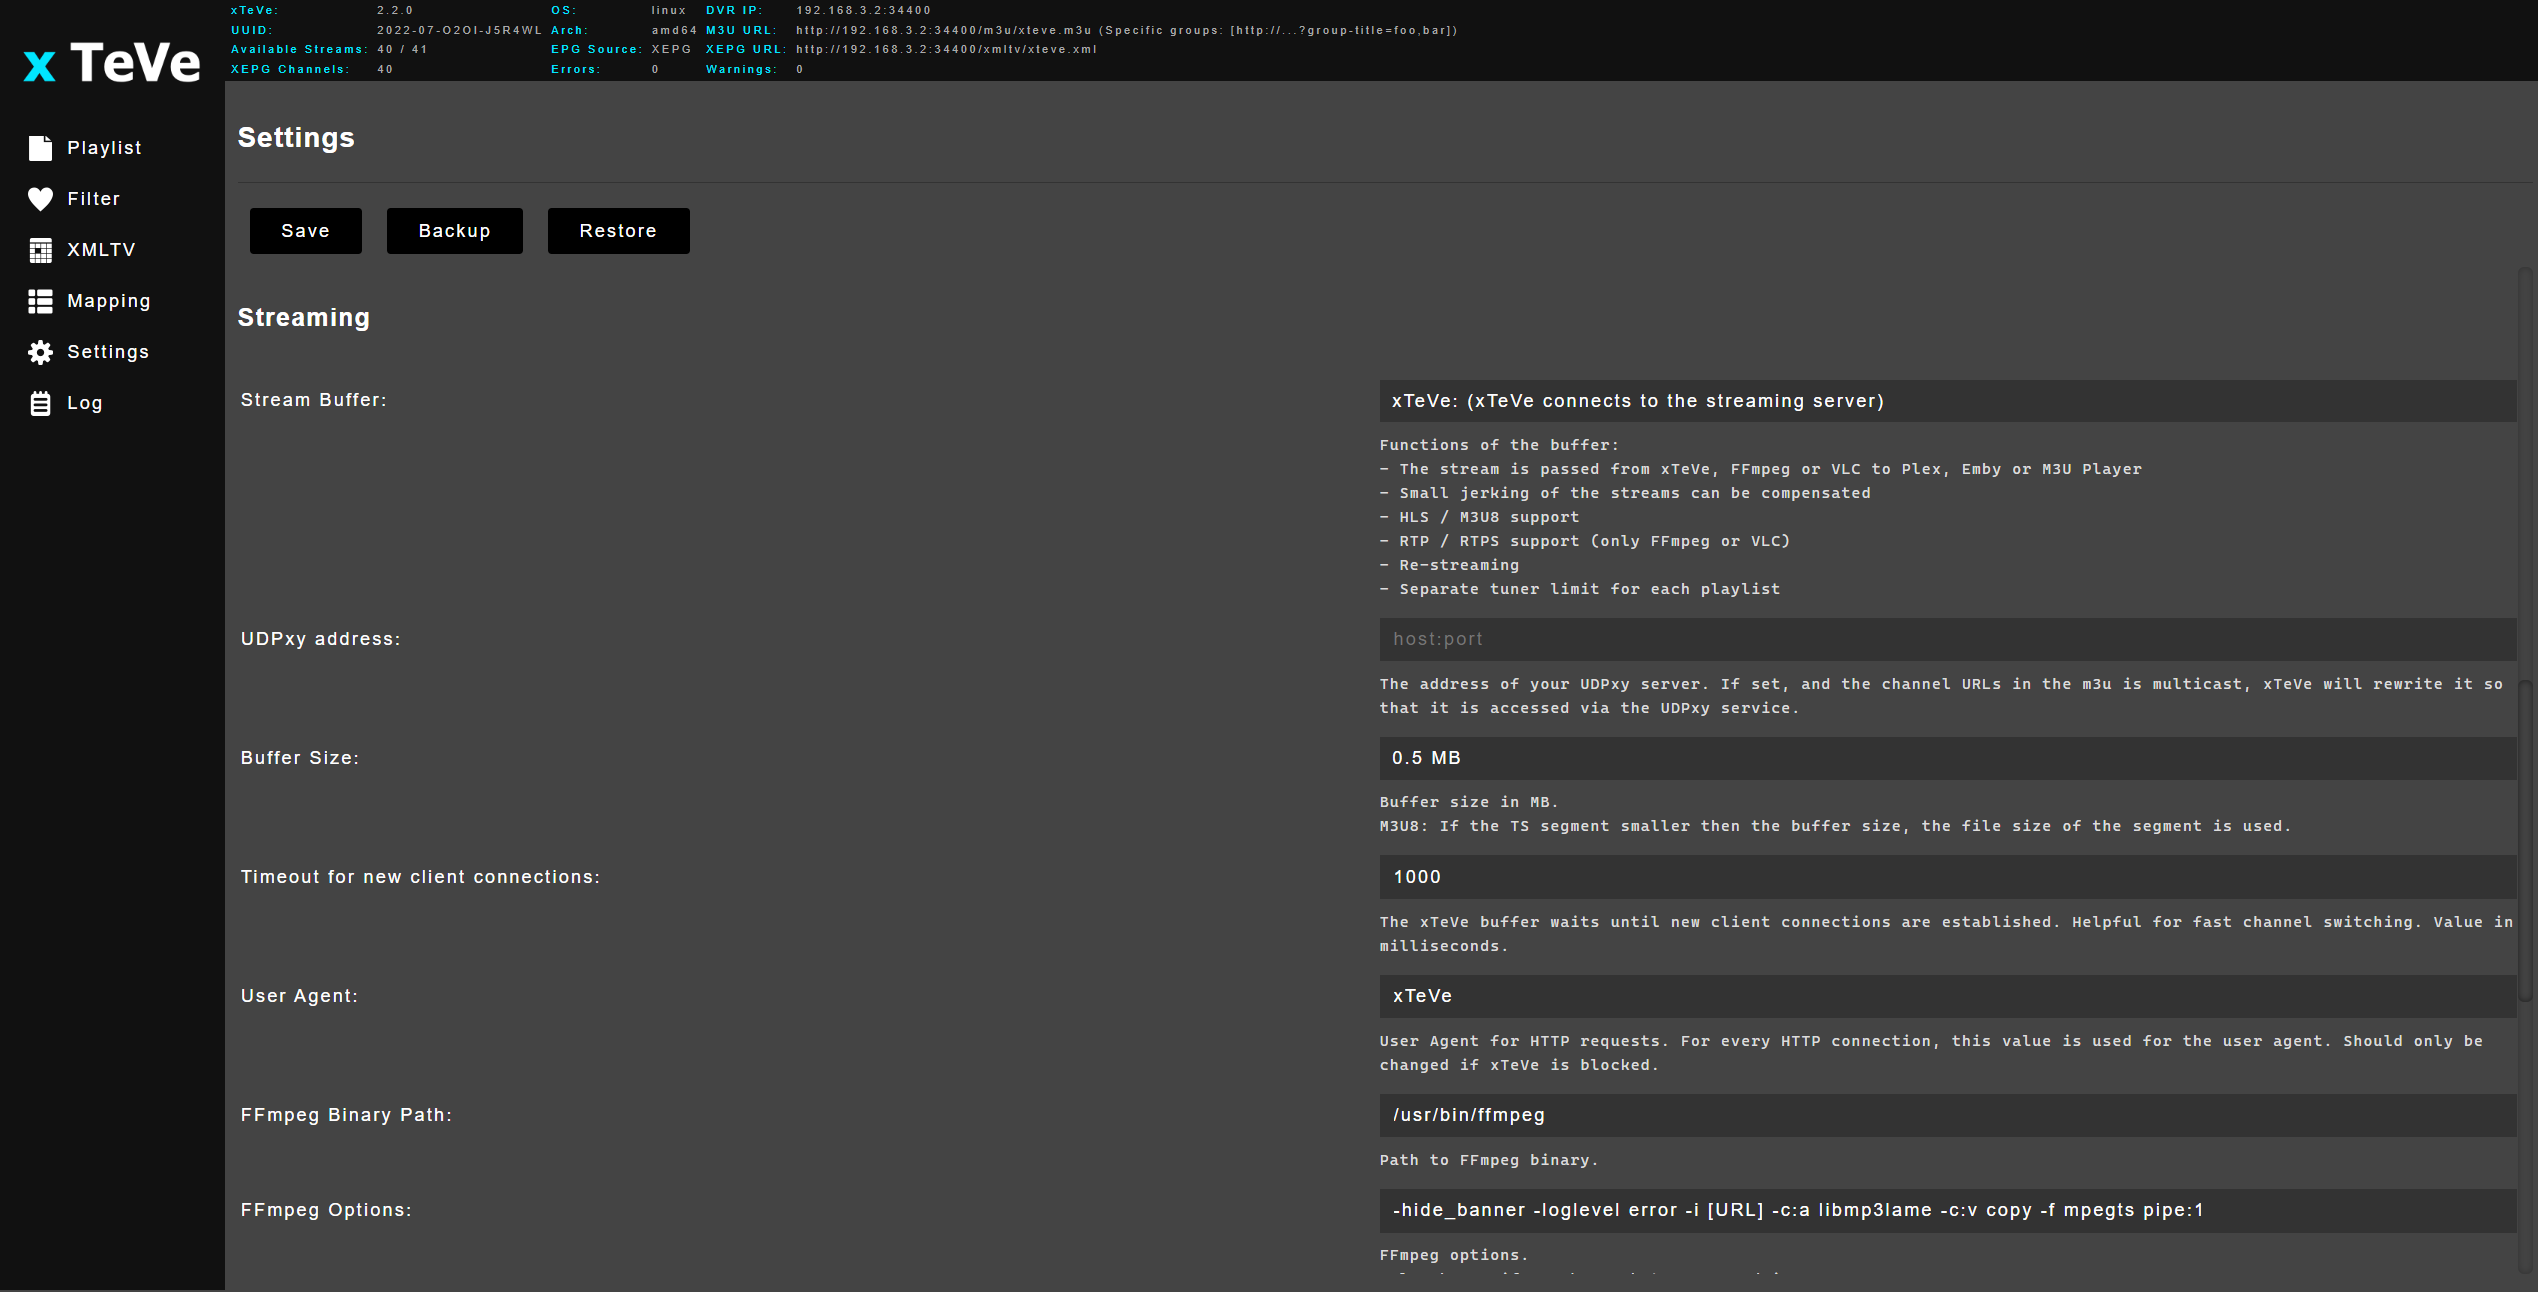This screenshot has height=1292, width=2538.
Task: Edit the User Agent text field
Action: click(x=1946, y=996)
